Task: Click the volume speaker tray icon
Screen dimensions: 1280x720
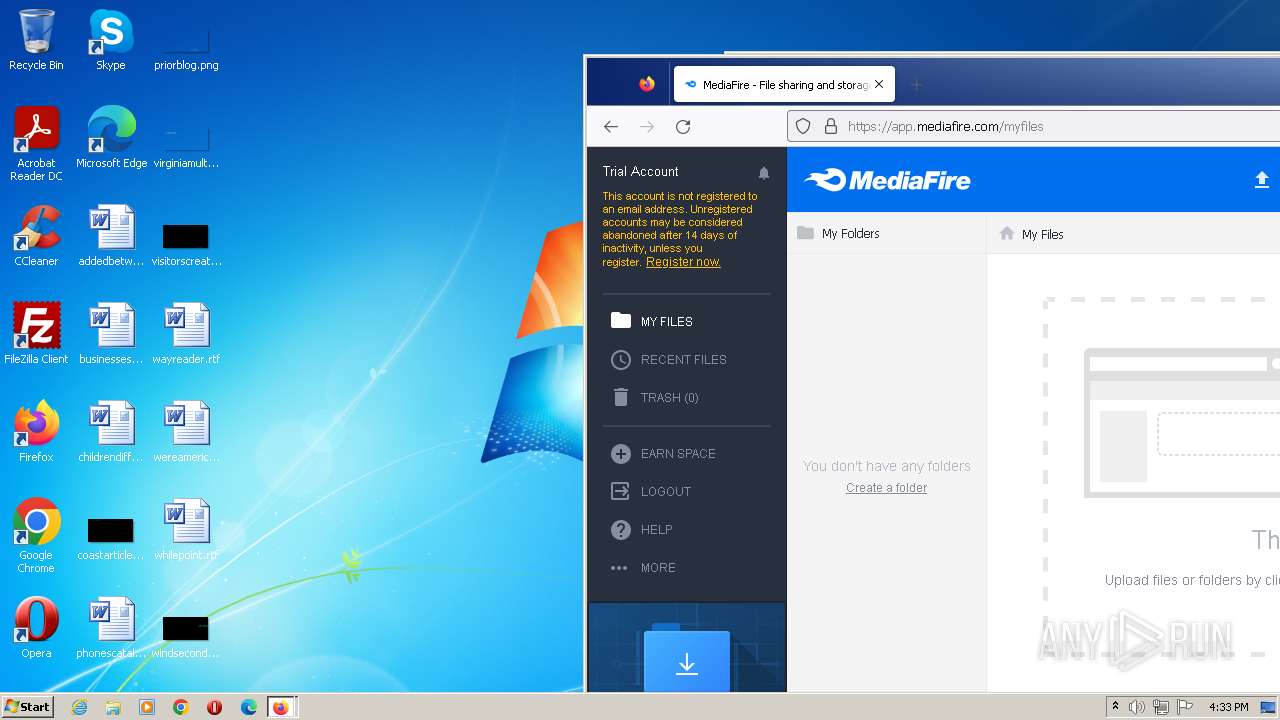Action: point(1137,707)
